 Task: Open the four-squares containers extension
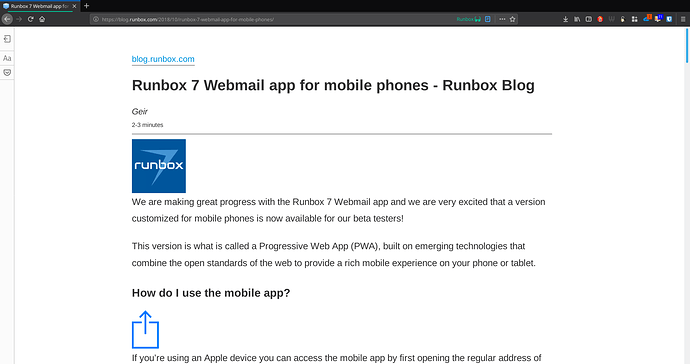(x=635, y=19)
